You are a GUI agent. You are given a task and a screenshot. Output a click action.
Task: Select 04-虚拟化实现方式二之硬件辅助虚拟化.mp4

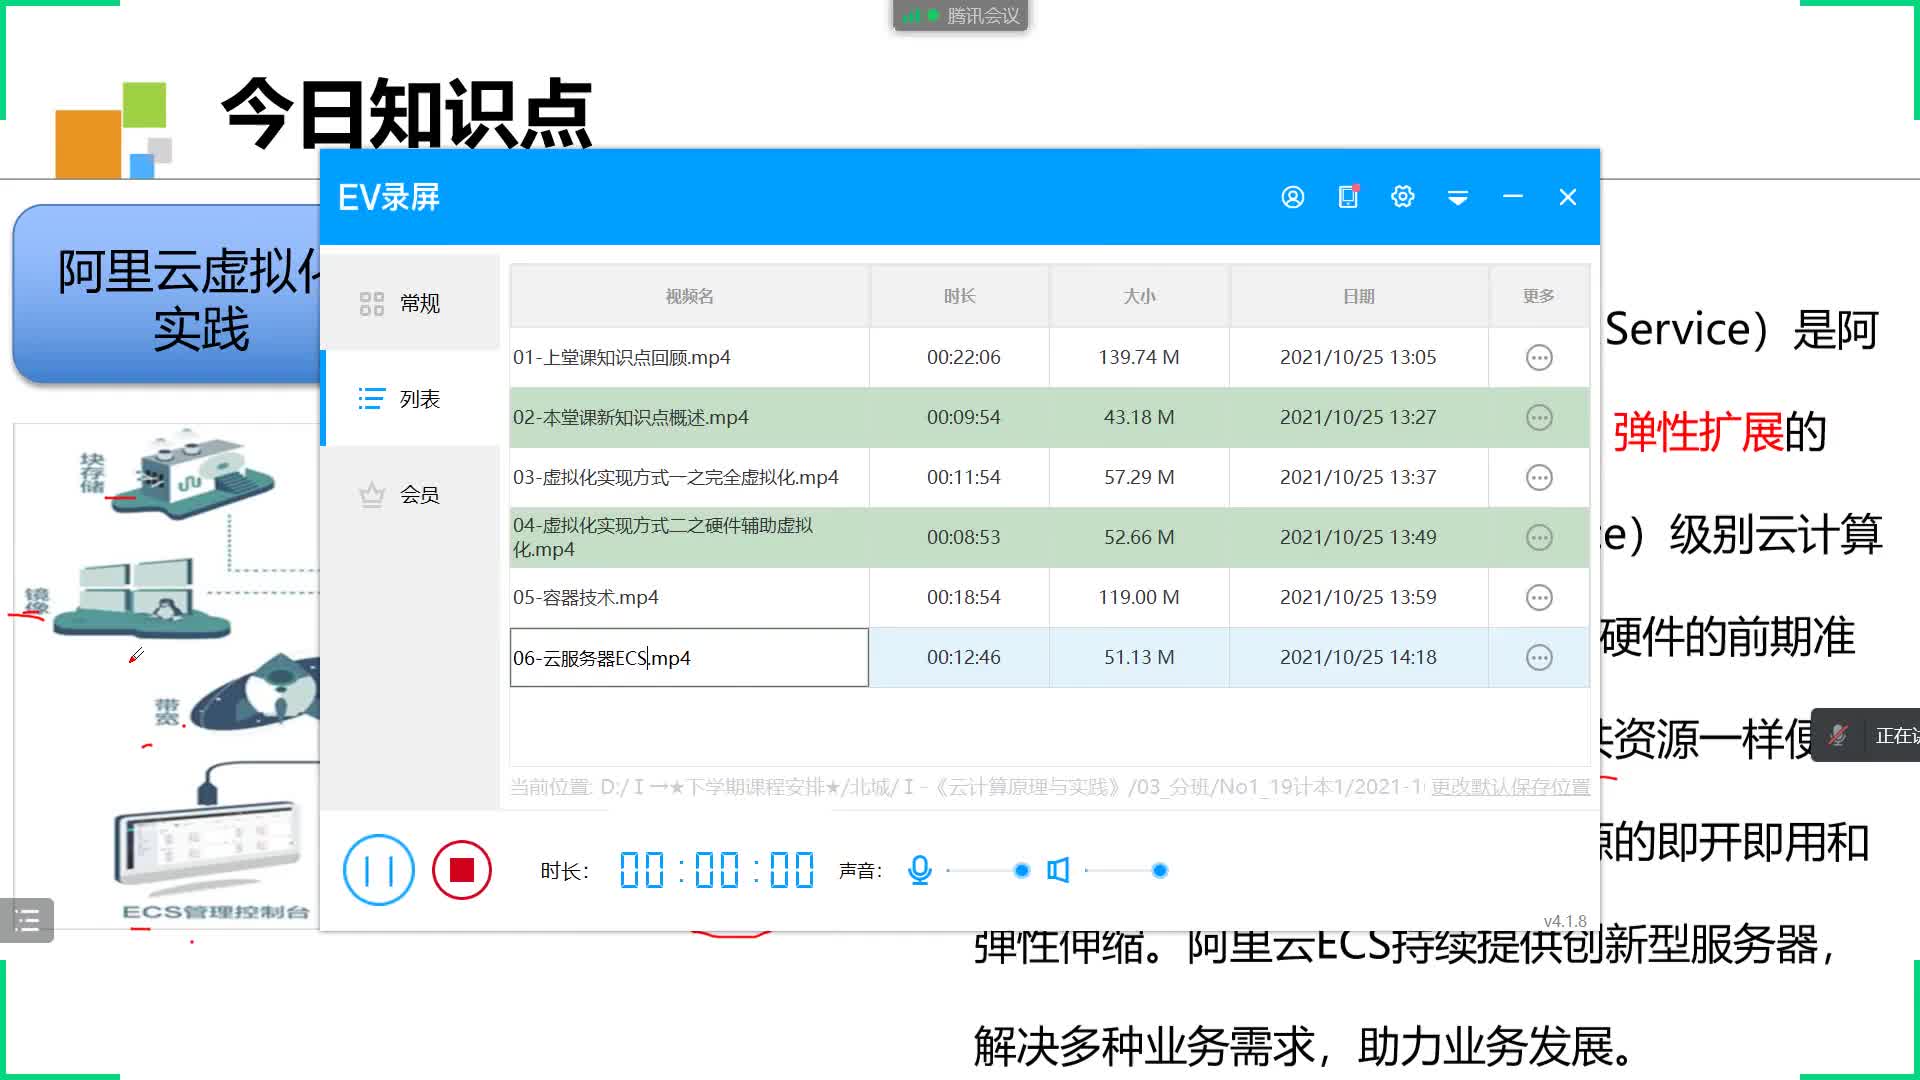[663, 537]
